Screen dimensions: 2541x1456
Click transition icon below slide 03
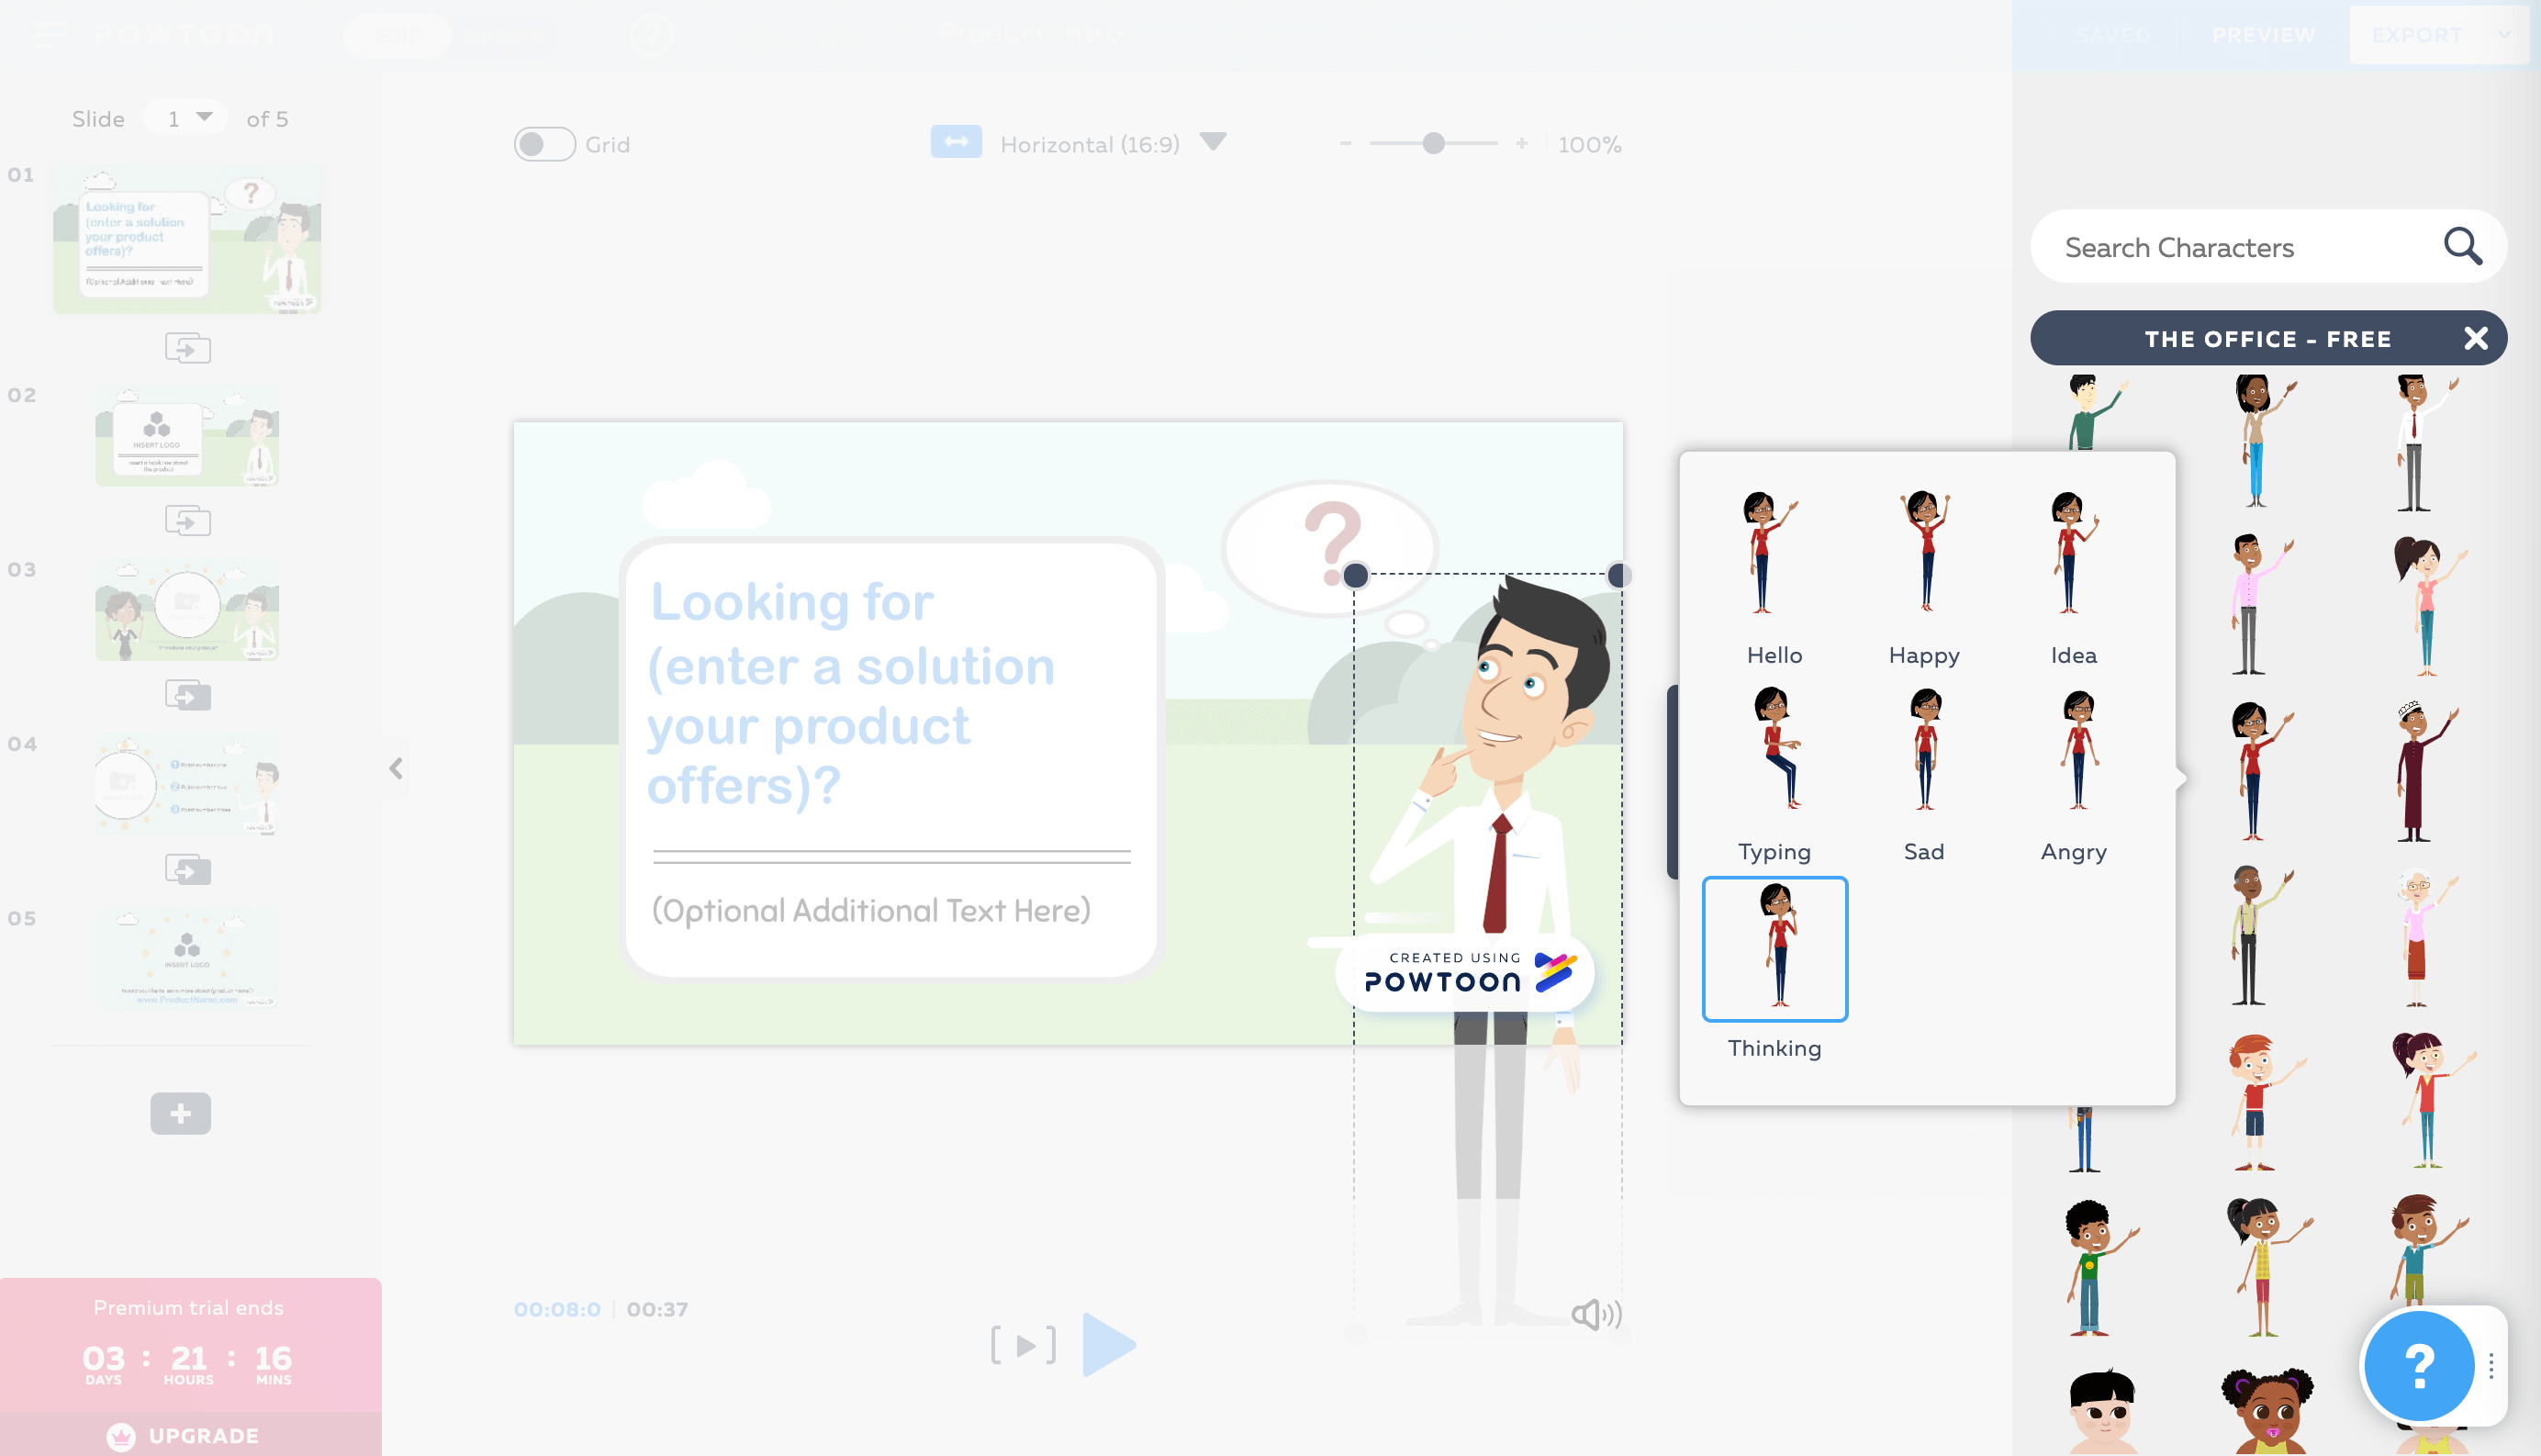[x=187, y=694]
